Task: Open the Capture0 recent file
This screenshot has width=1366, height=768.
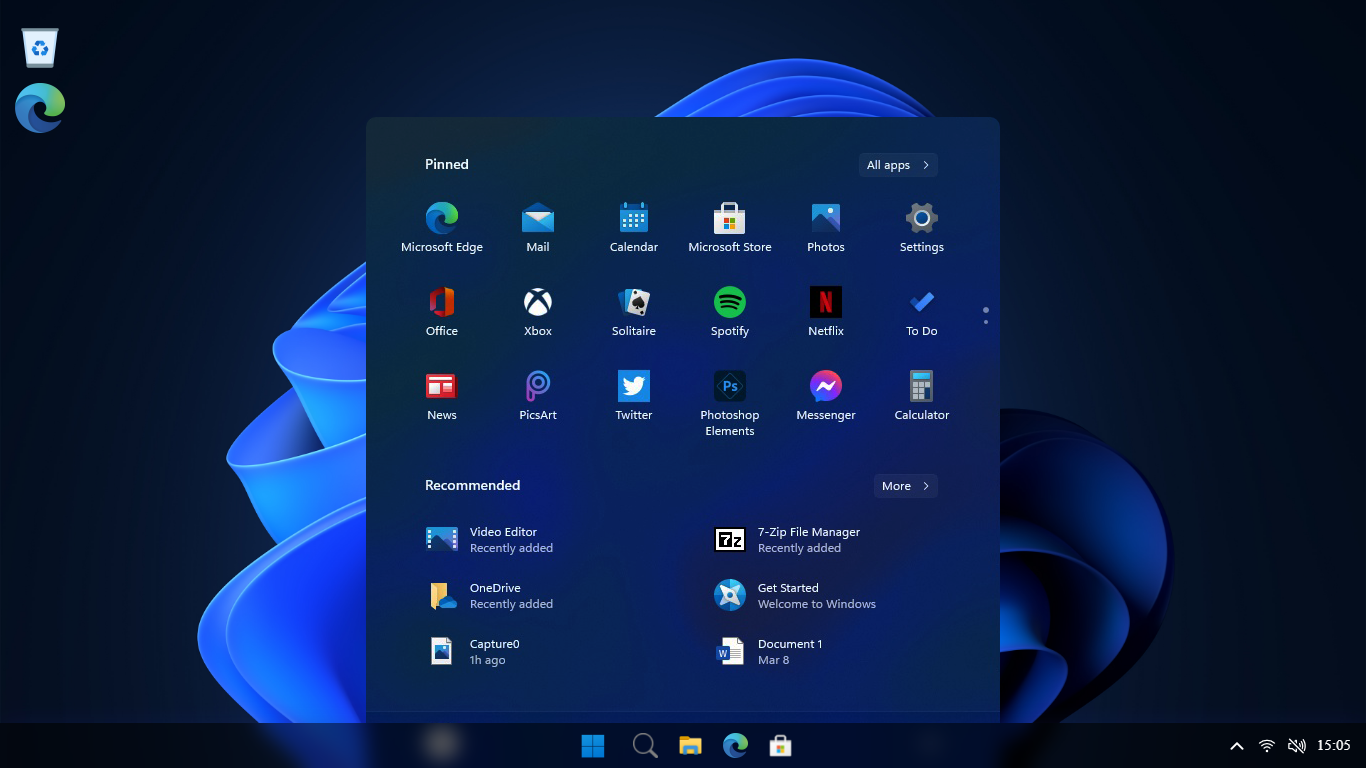Action: [x=473, y=652]
